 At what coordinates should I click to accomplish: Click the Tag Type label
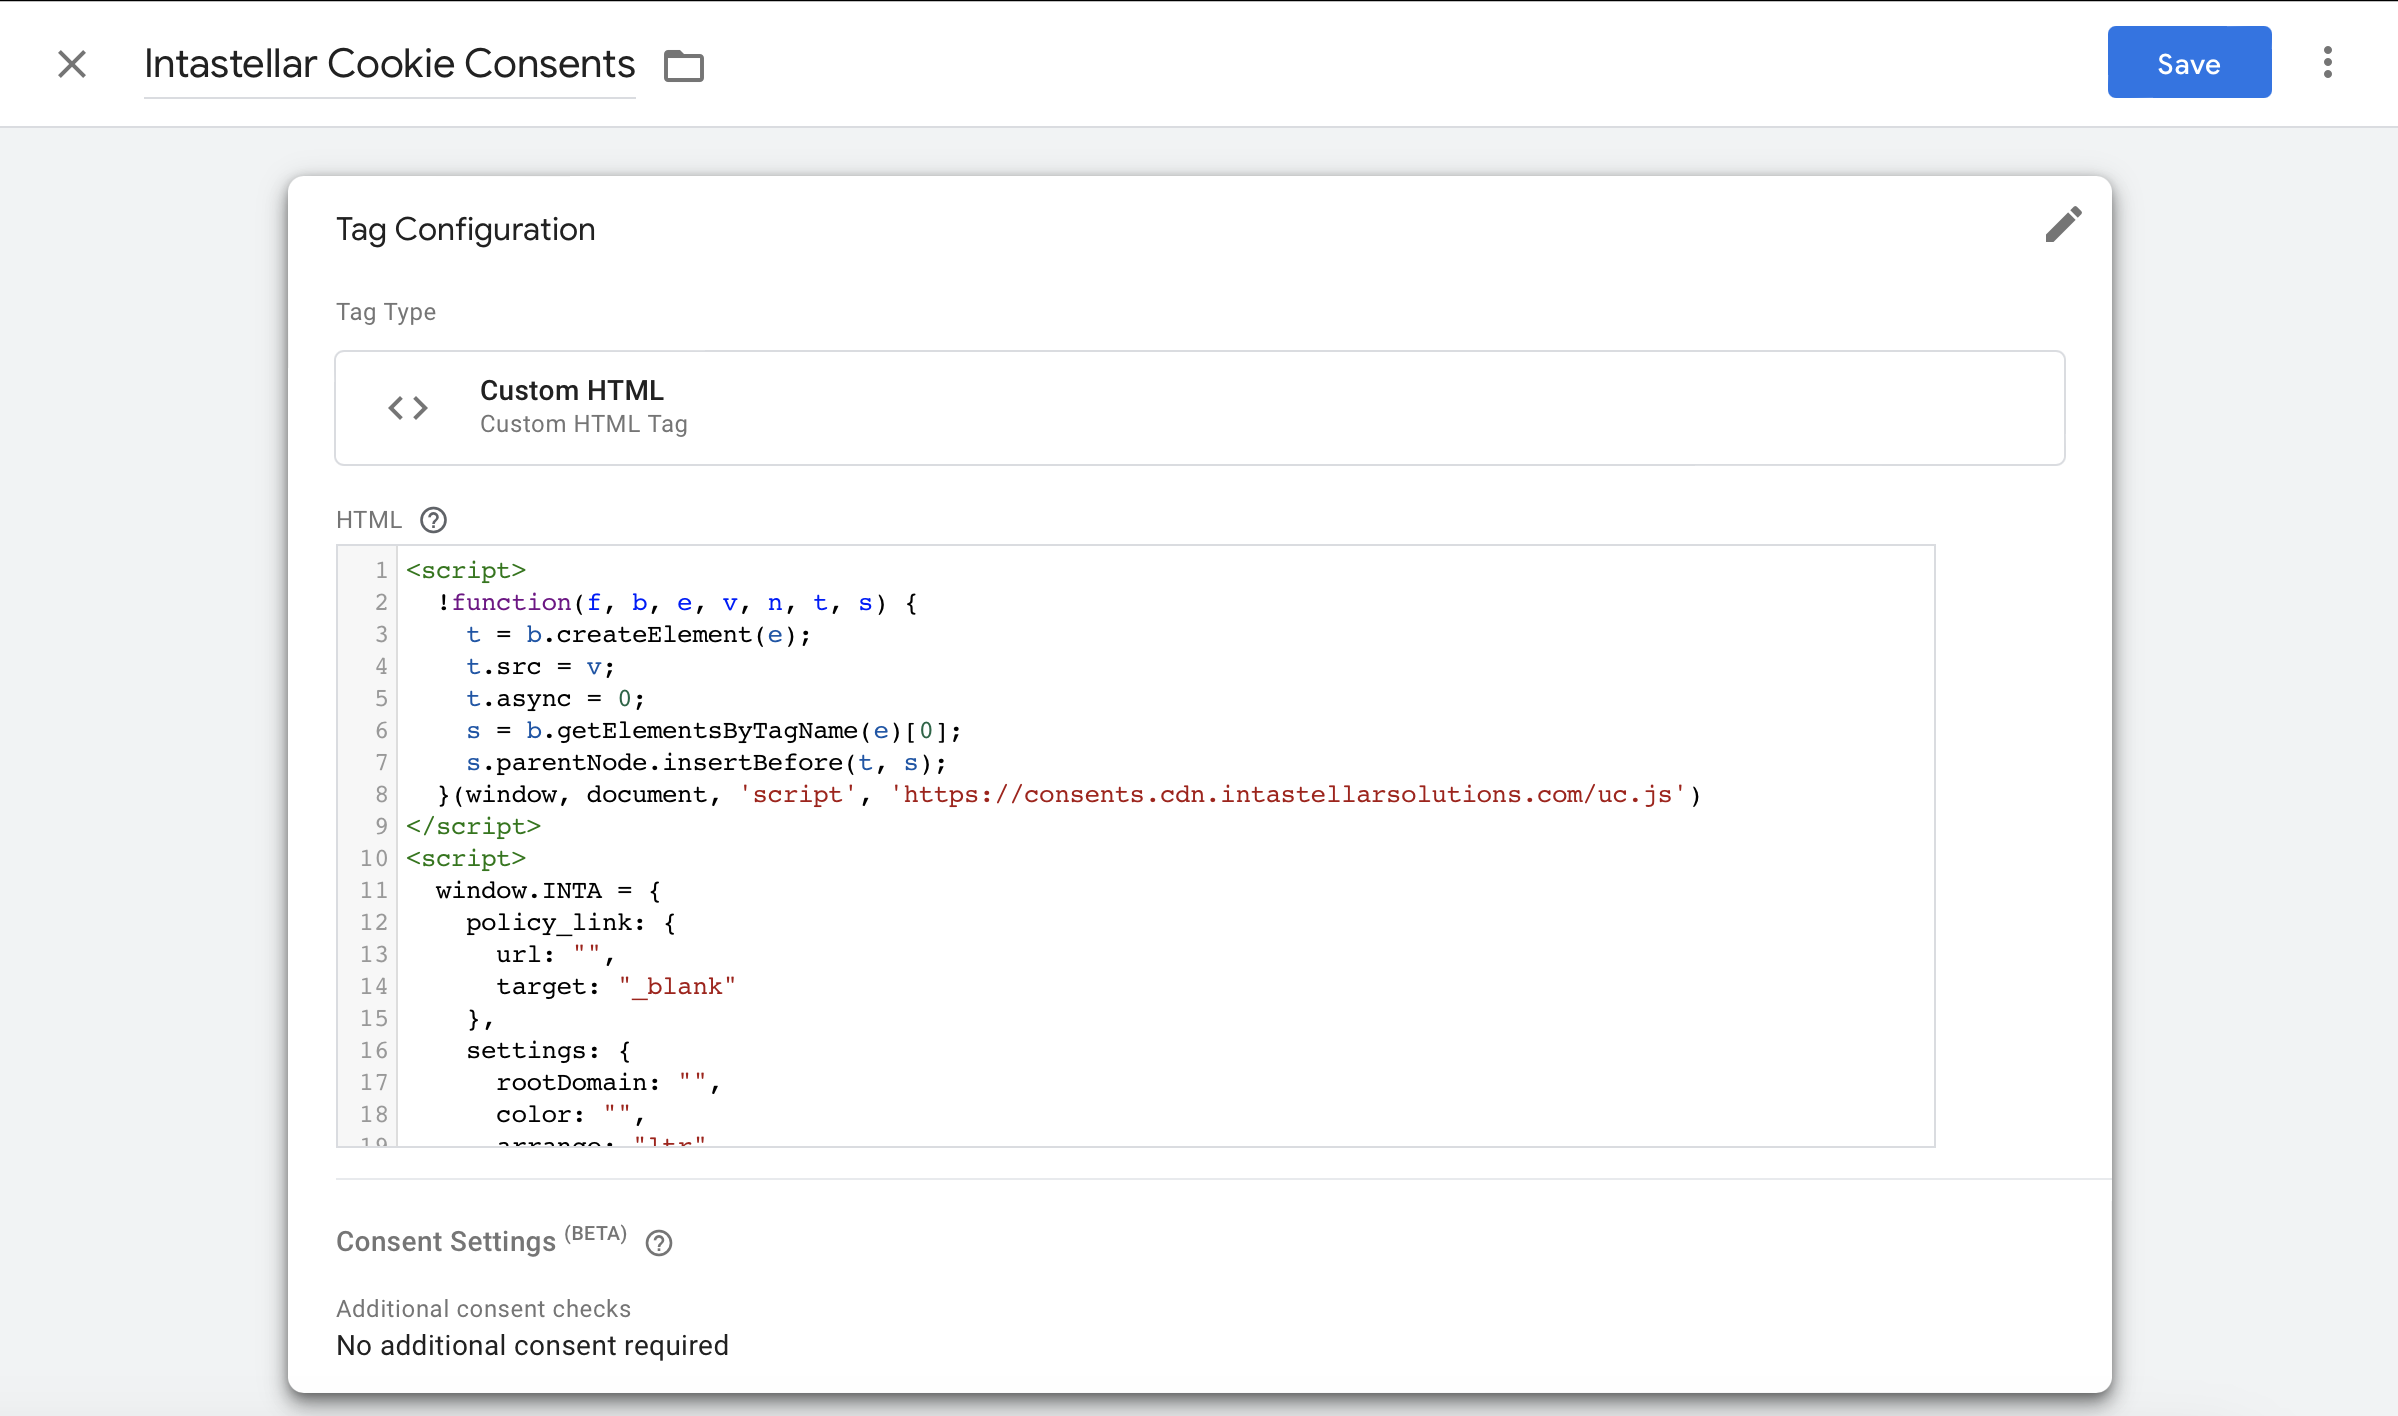(x=386, y=312)
